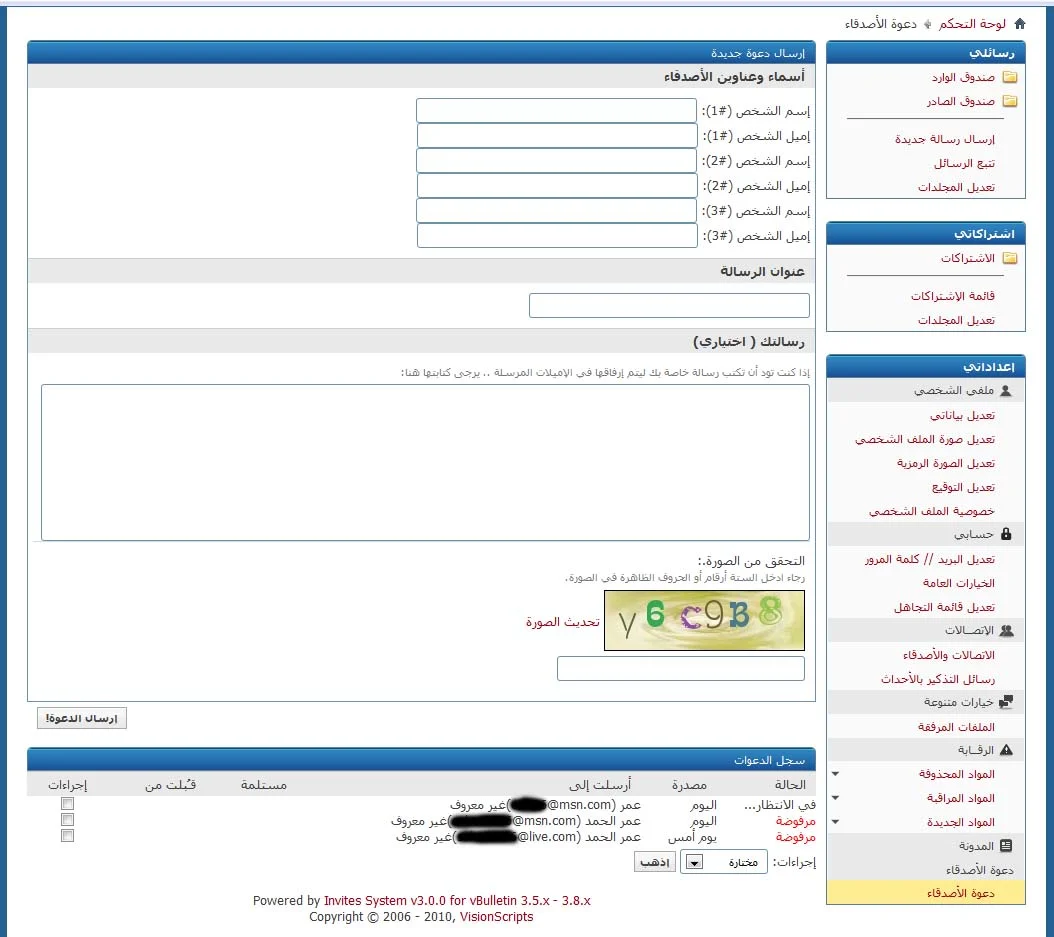Click the captcha verification image

(704, 620)
